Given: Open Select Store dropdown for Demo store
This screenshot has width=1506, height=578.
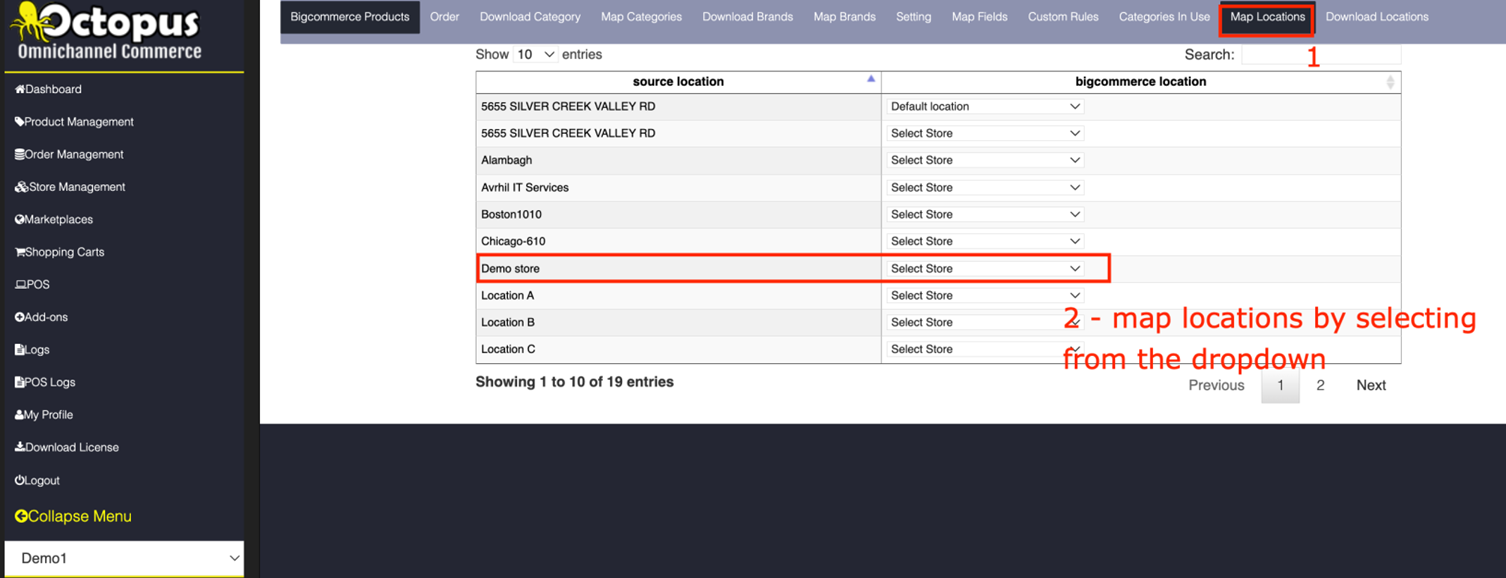Looking at the screenshot, I should (x=985, y=268).
